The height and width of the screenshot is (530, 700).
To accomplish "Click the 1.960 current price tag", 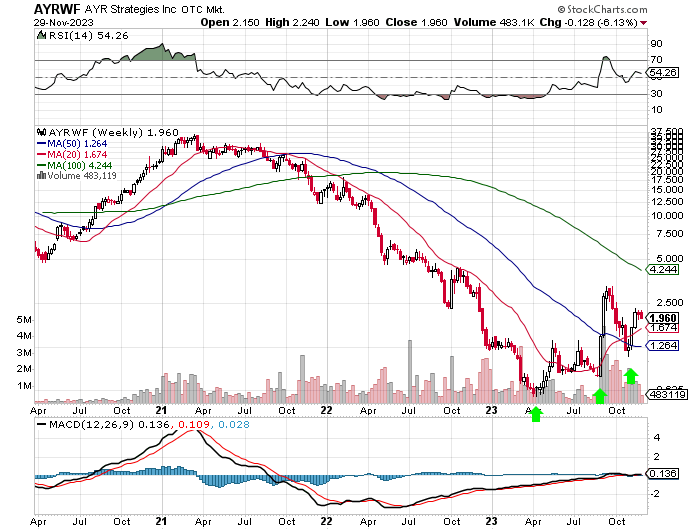I will coord(664,317).
